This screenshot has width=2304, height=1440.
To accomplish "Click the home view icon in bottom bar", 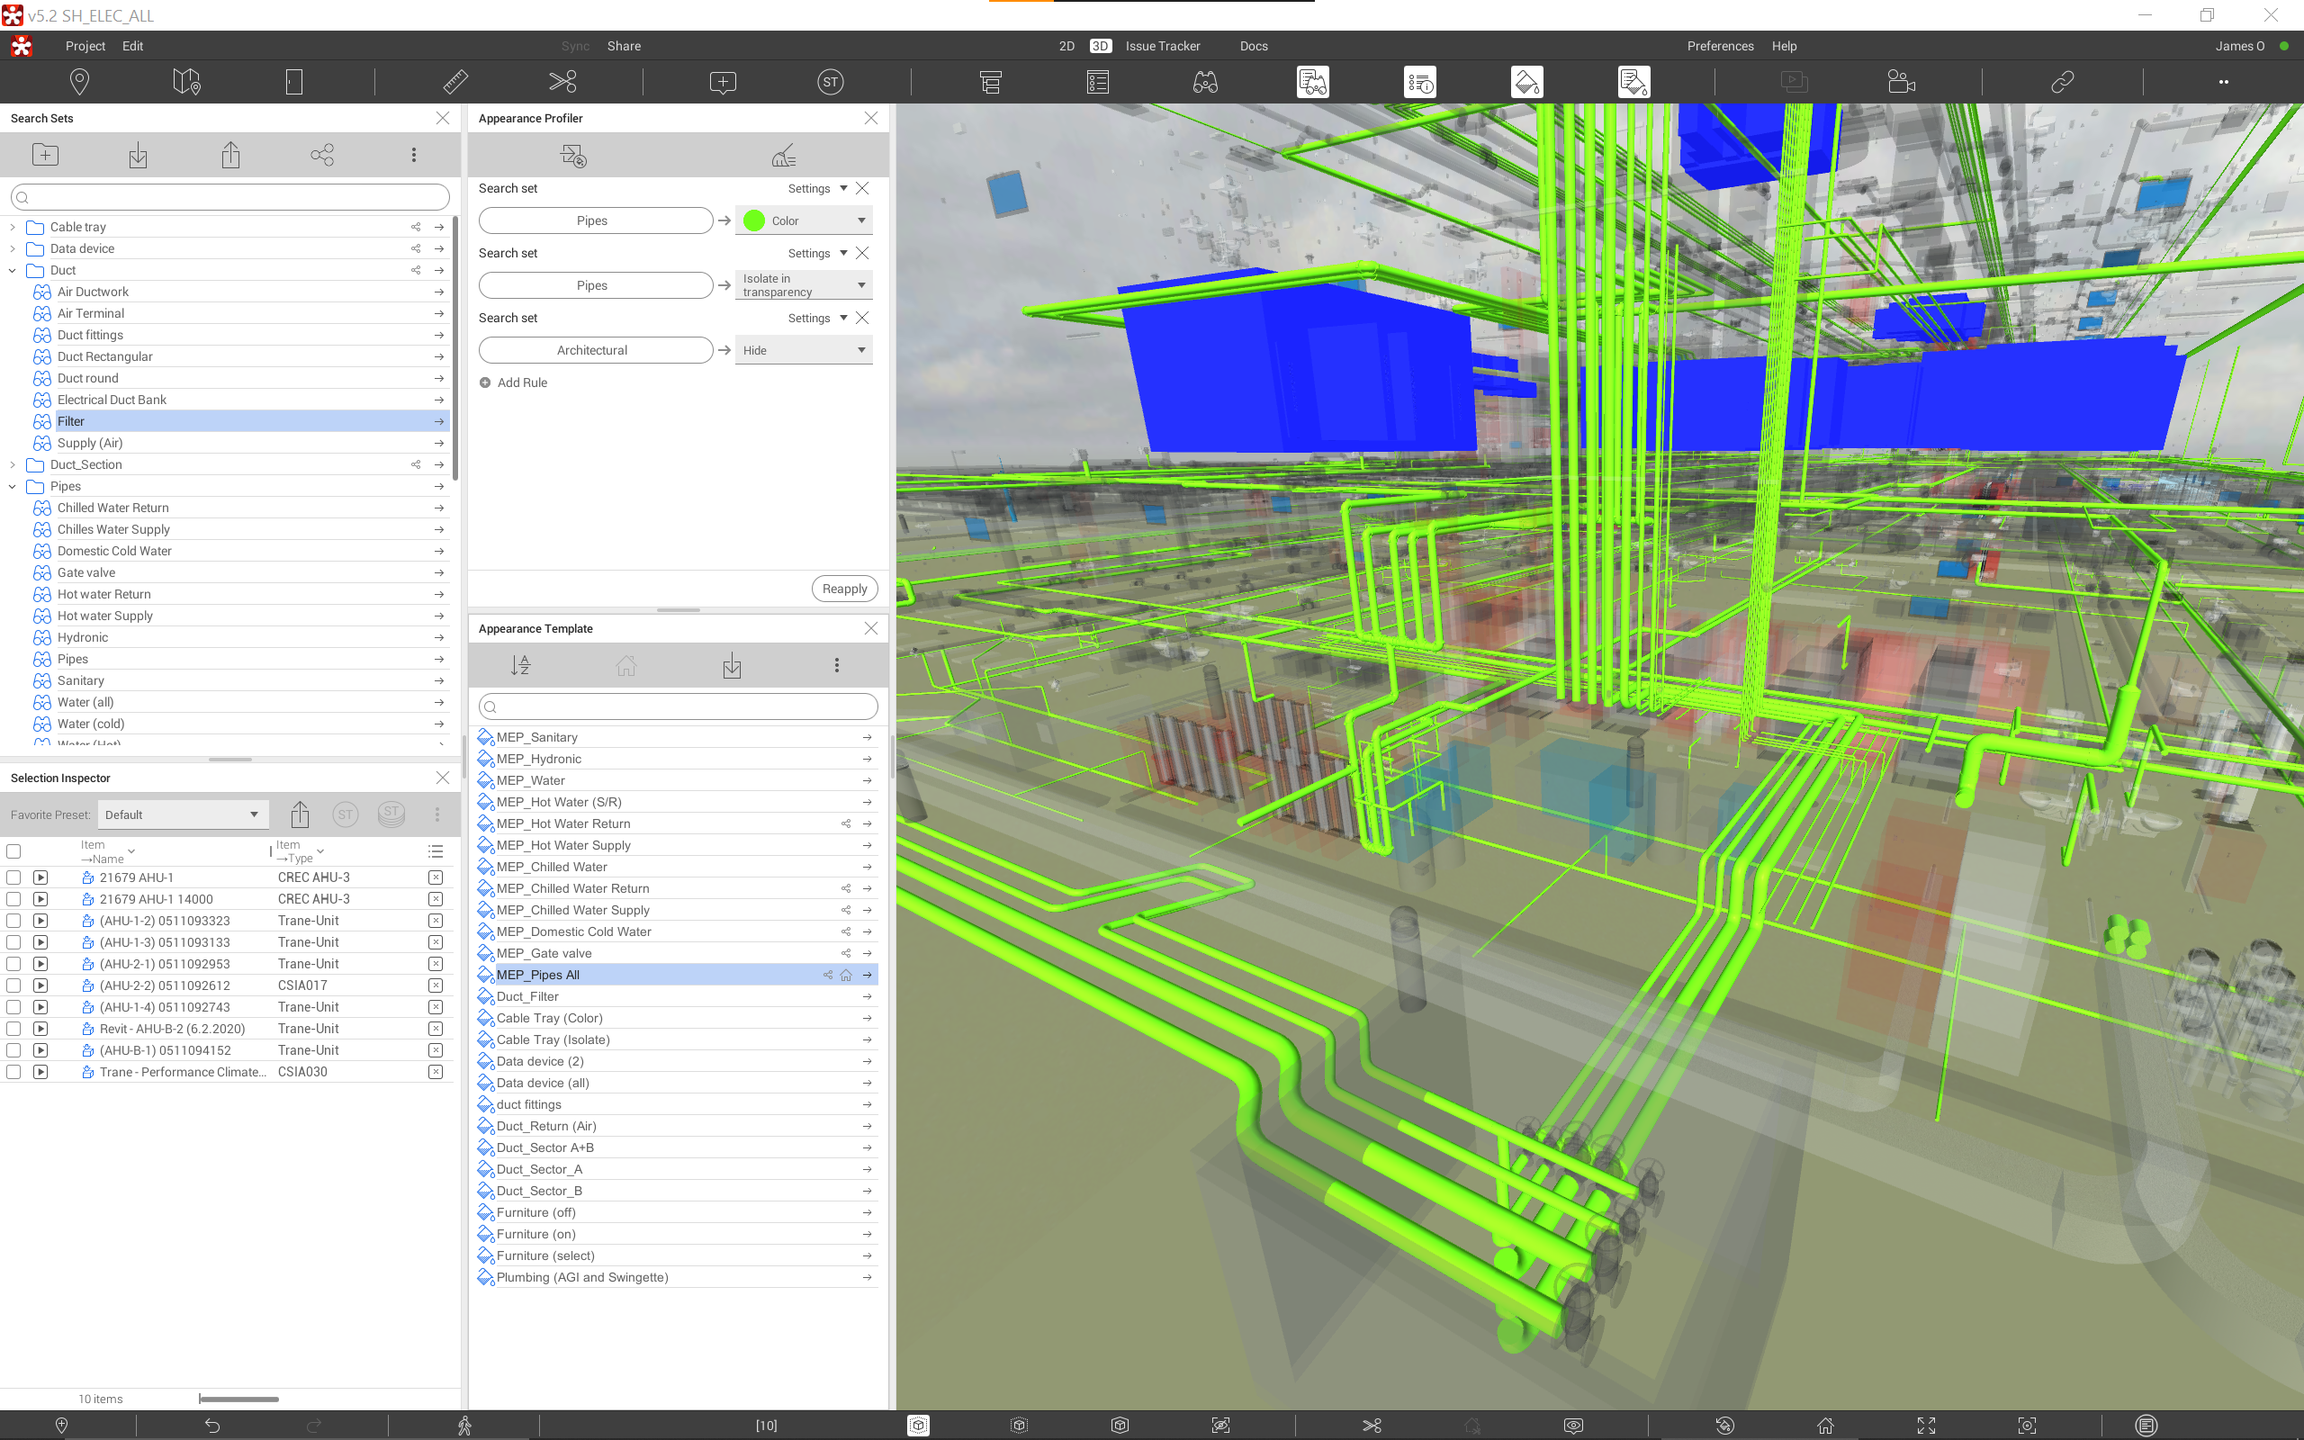I will (x=1825, y=1425).
